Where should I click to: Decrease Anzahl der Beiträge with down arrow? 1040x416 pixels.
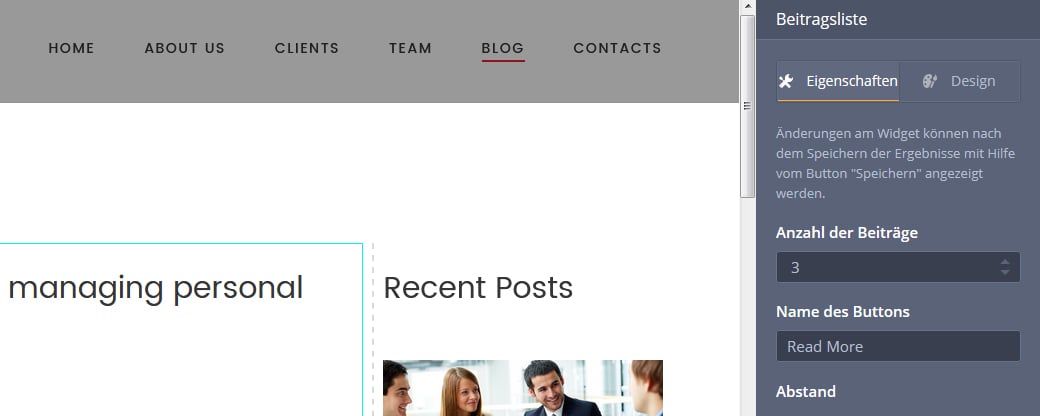coord(1005,272)
